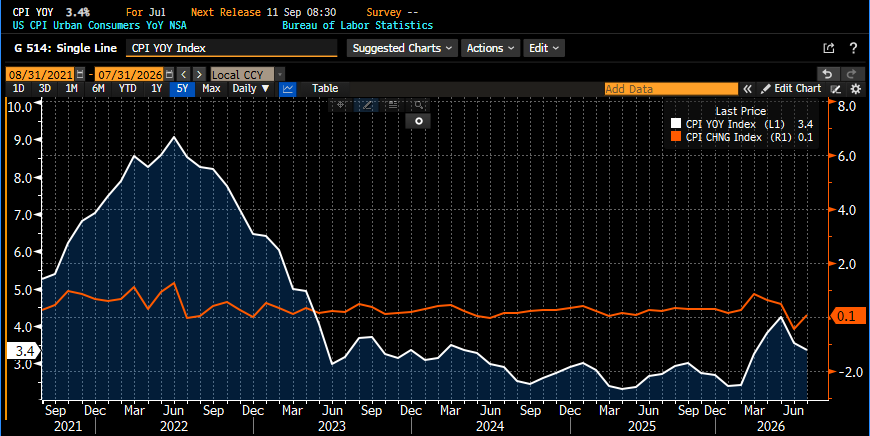Click the Bureau of Labor Statistics source text
Viewport: 870px width, 436px height.
(358, 25)
